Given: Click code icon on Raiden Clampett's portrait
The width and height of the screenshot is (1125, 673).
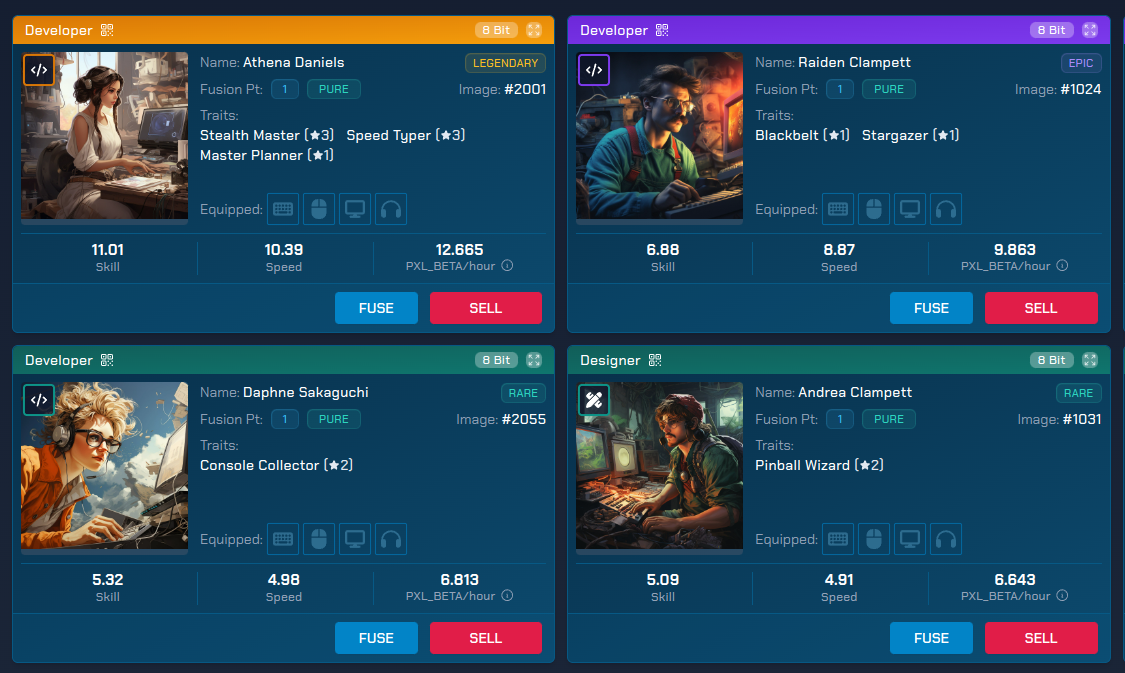Looking at the screenshot, I should coord(594,70).
